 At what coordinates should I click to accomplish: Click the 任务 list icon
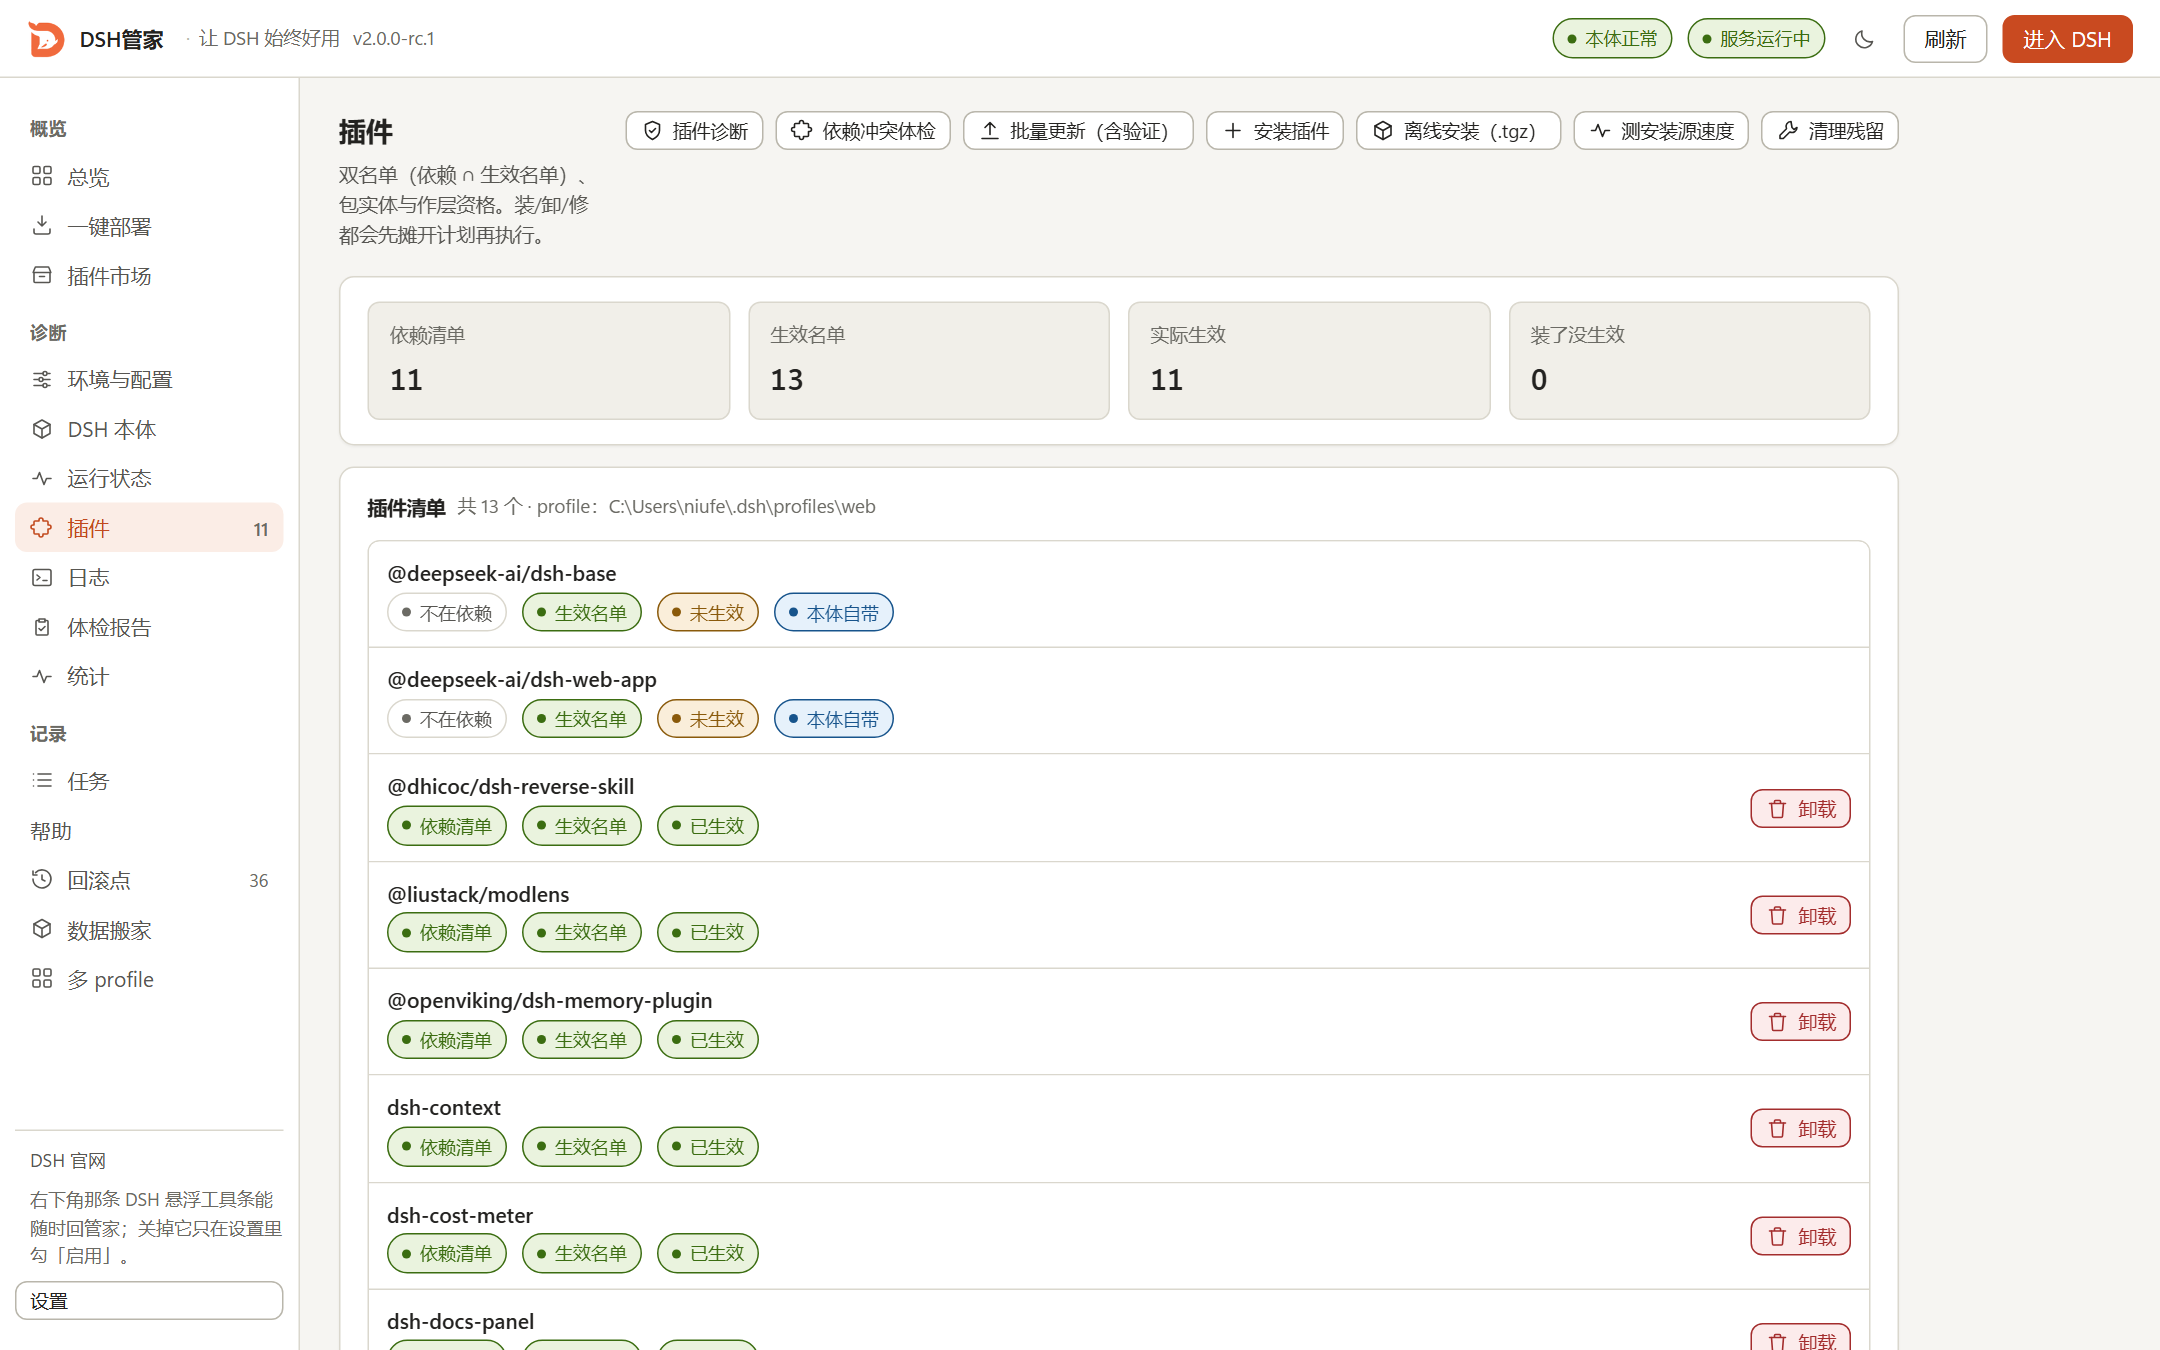tap(42, 780)
